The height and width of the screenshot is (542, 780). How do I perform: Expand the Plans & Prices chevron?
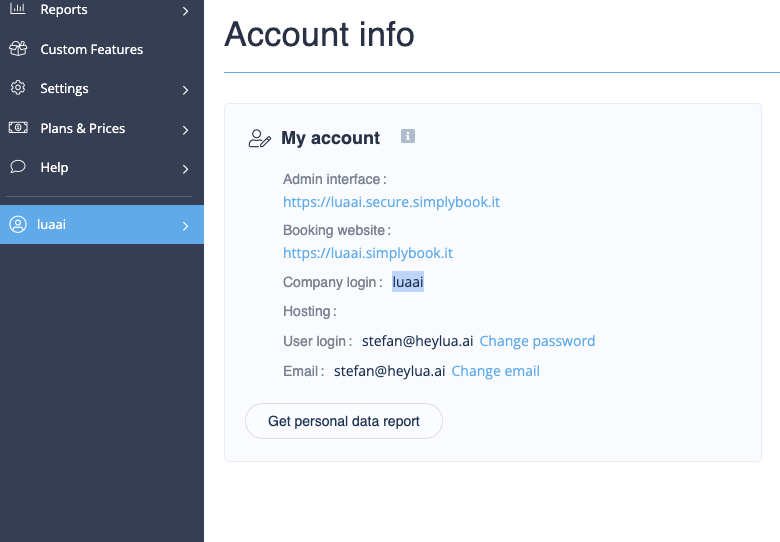tap(186, 130)
